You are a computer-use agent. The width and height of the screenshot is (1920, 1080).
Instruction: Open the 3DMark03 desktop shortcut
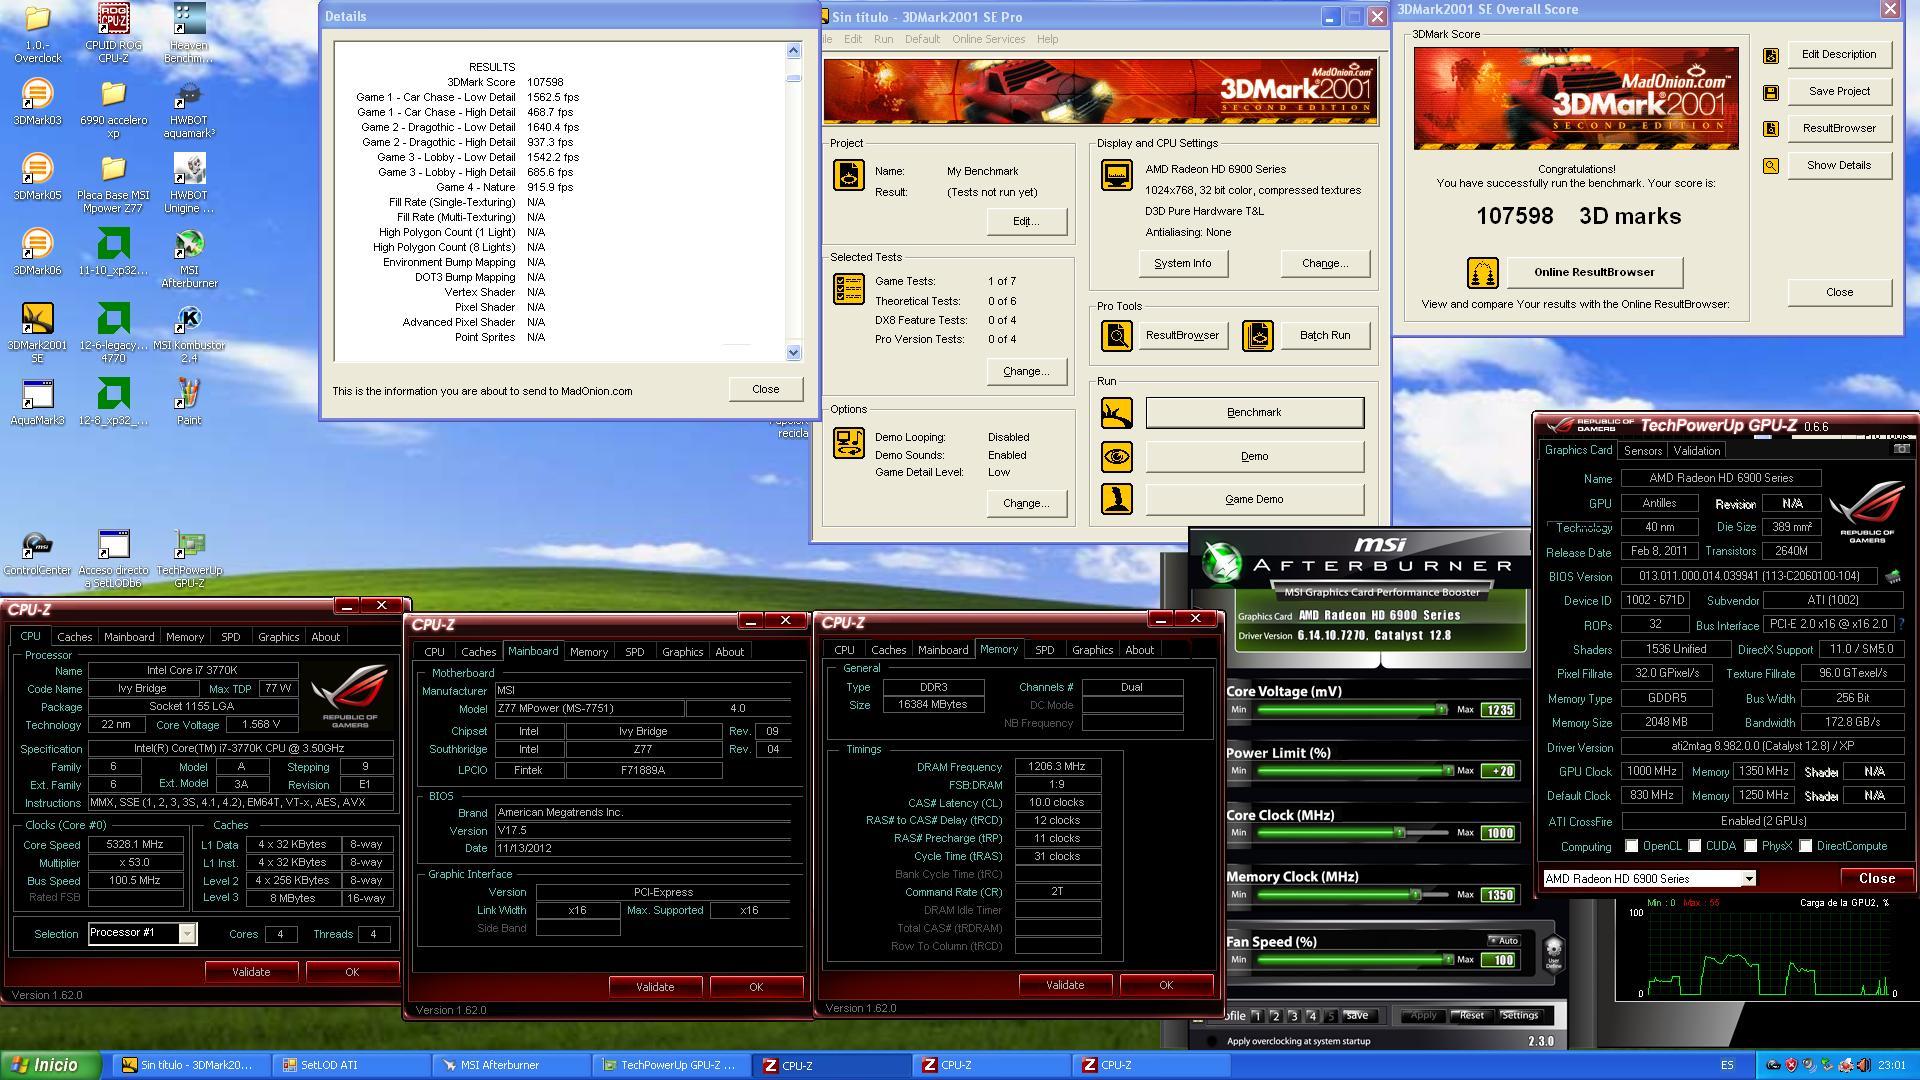37,102
